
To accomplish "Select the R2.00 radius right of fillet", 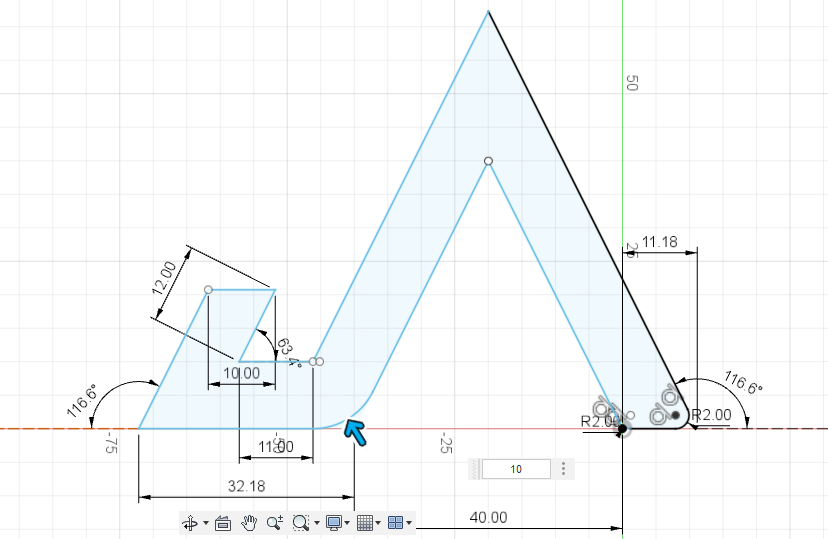I will (x=712, y=415).
